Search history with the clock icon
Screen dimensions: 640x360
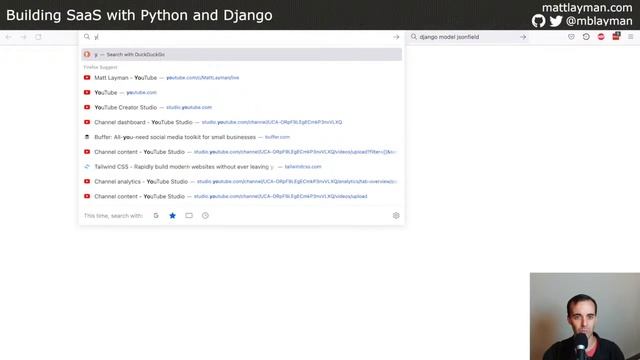click(205, 216)
